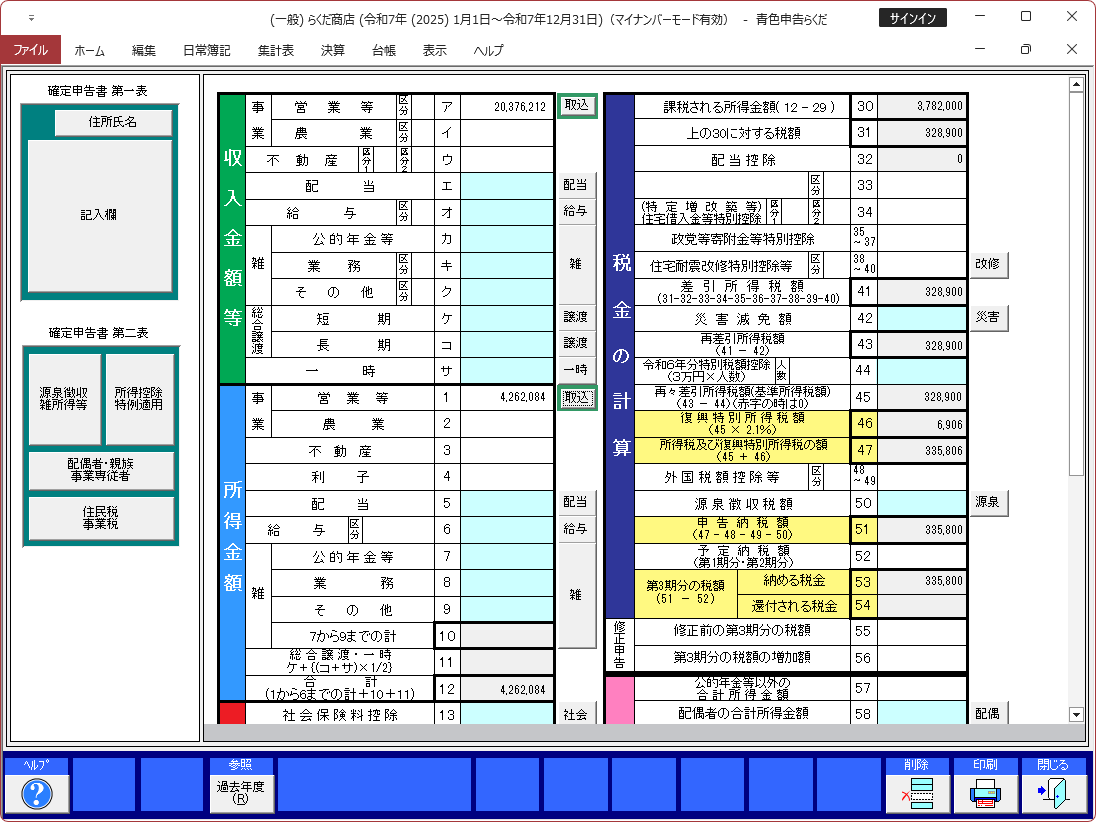This screenshot has height=822, width=1096.
Task: Click the 災害 button next to row 42
Action: click(x=988, y=318)
